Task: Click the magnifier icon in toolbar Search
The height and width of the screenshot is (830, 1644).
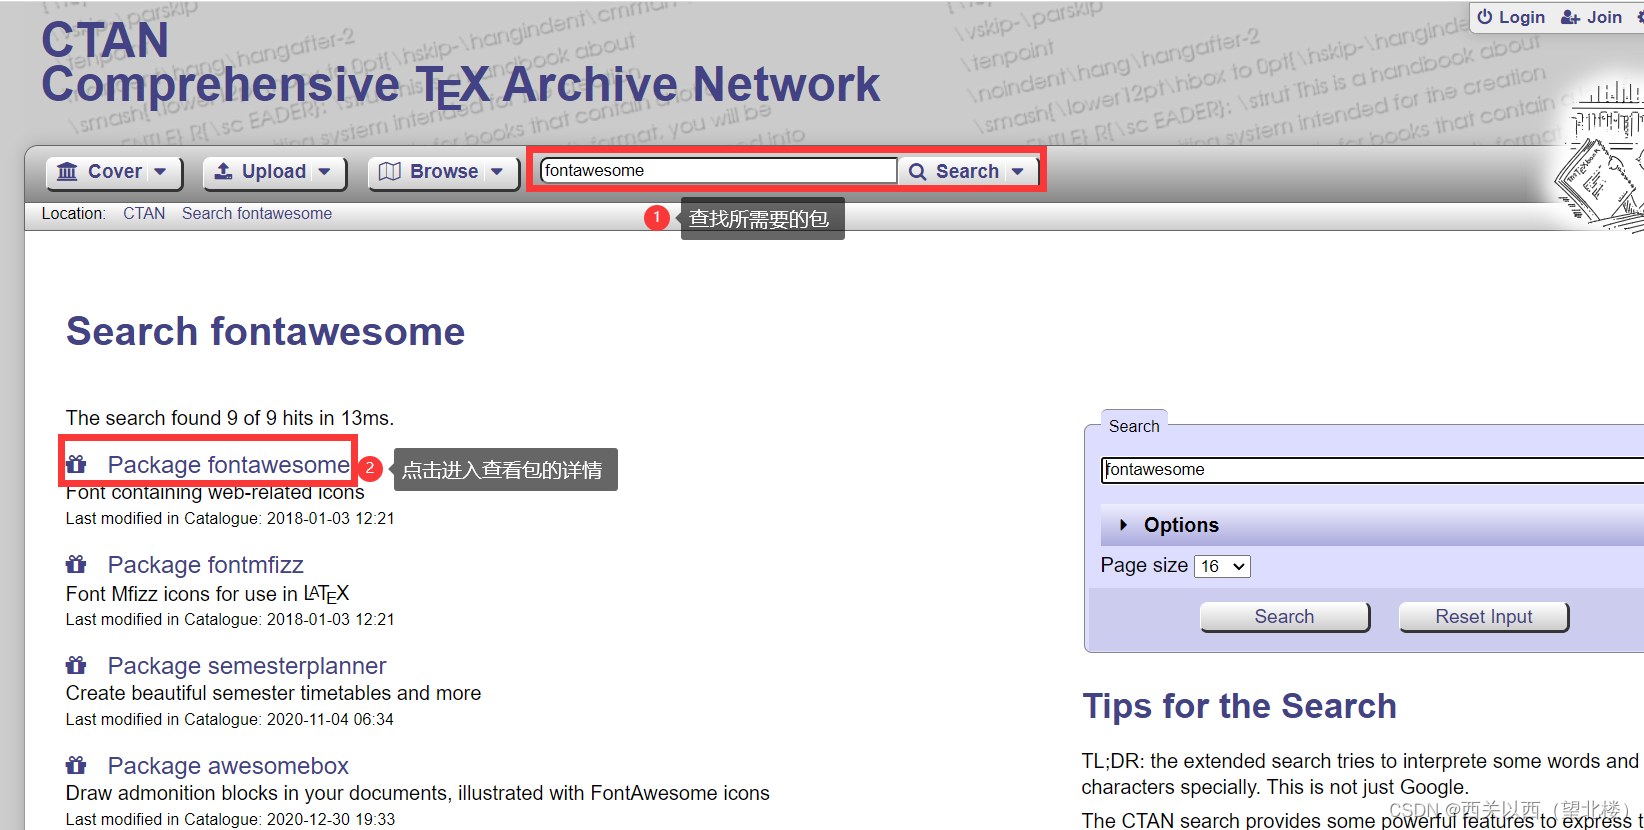Action: (917, 172)
